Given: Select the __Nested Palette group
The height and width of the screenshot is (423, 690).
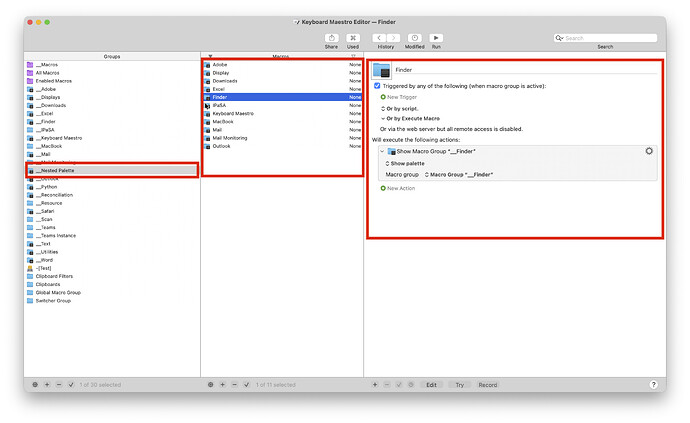Looking at the screenshot, I should tap(112, 170).
